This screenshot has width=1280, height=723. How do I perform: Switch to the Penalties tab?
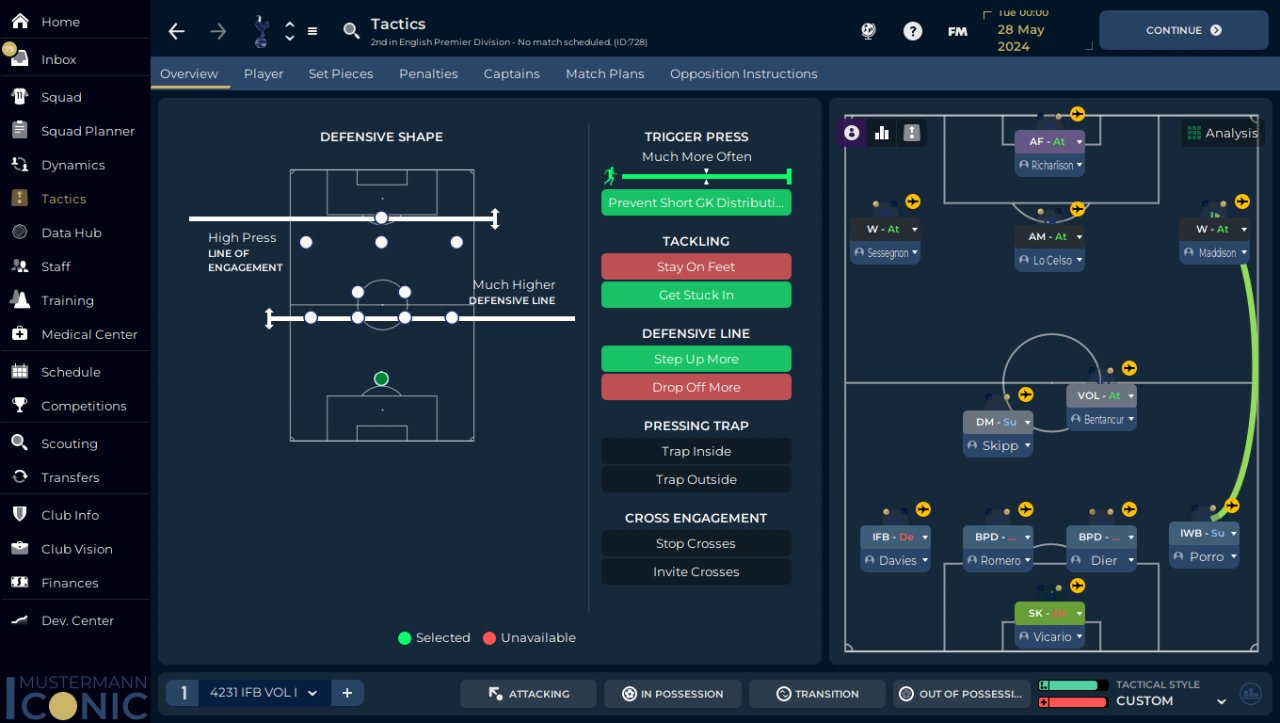(428, 74)
